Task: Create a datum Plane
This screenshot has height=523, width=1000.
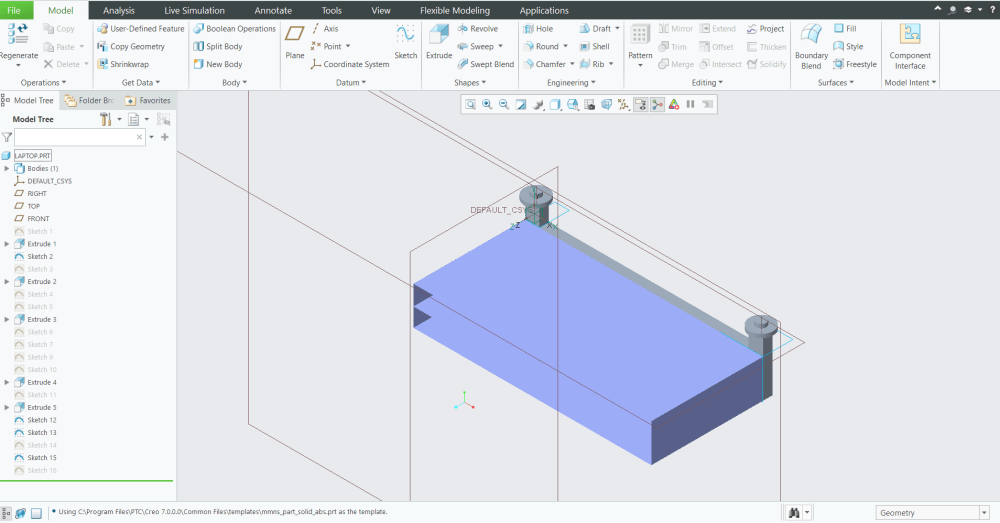Action: [x=295, y=43]
